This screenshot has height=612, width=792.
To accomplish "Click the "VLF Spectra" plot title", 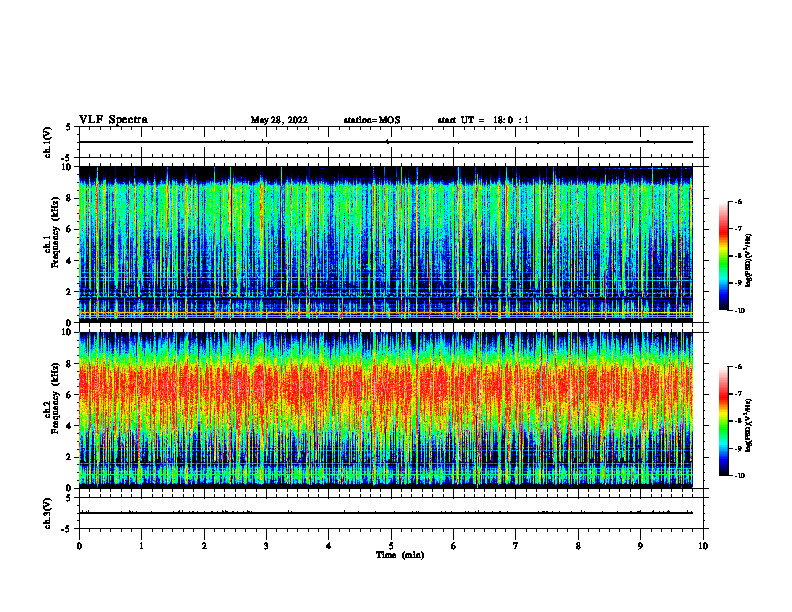I will (x=113, y=120).
